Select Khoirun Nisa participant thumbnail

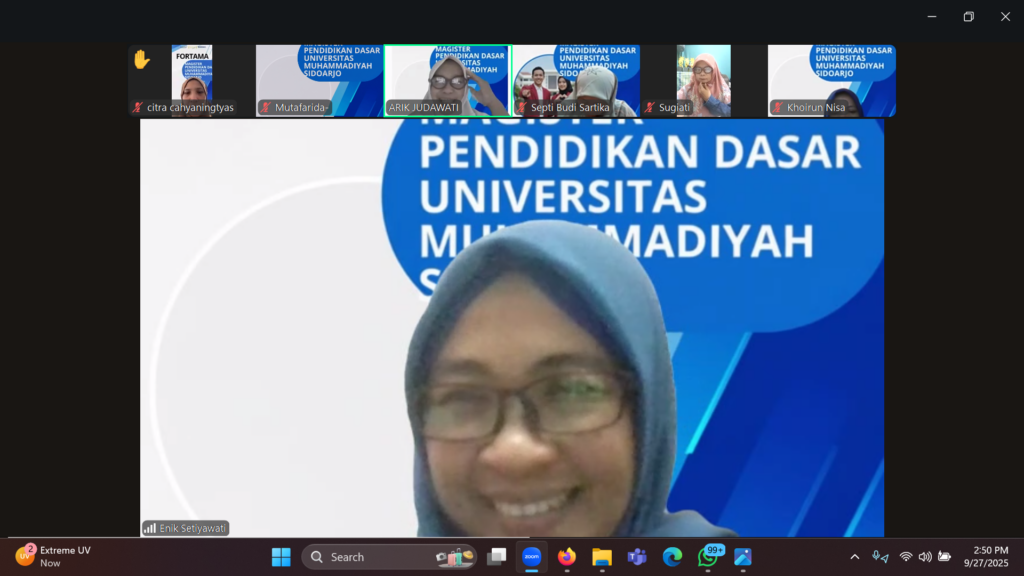pyautogui.click(x=832, y=81)
